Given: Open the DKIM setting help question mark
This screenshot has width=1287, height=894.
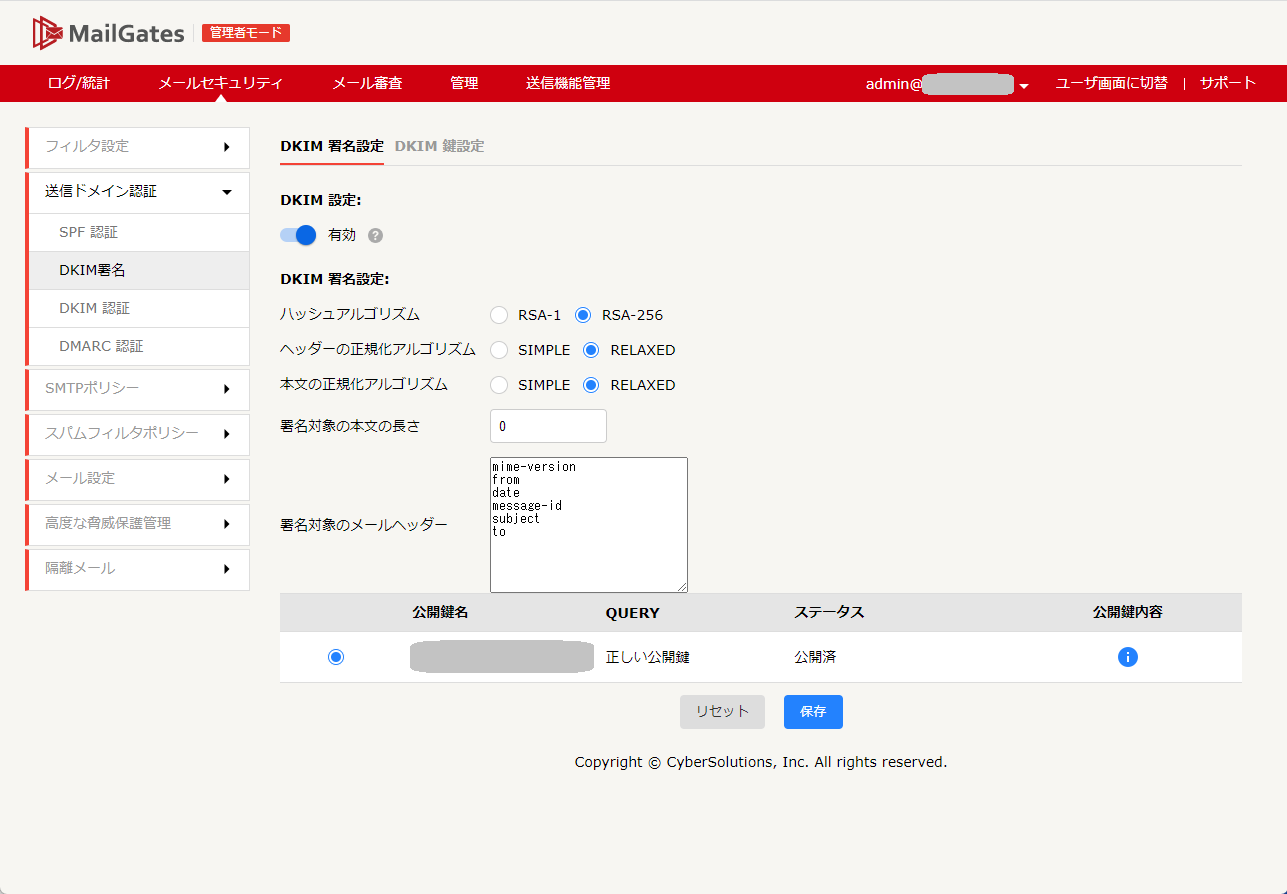Looking at the screenshot, I should pyautogui.click(x=375, y=236).
